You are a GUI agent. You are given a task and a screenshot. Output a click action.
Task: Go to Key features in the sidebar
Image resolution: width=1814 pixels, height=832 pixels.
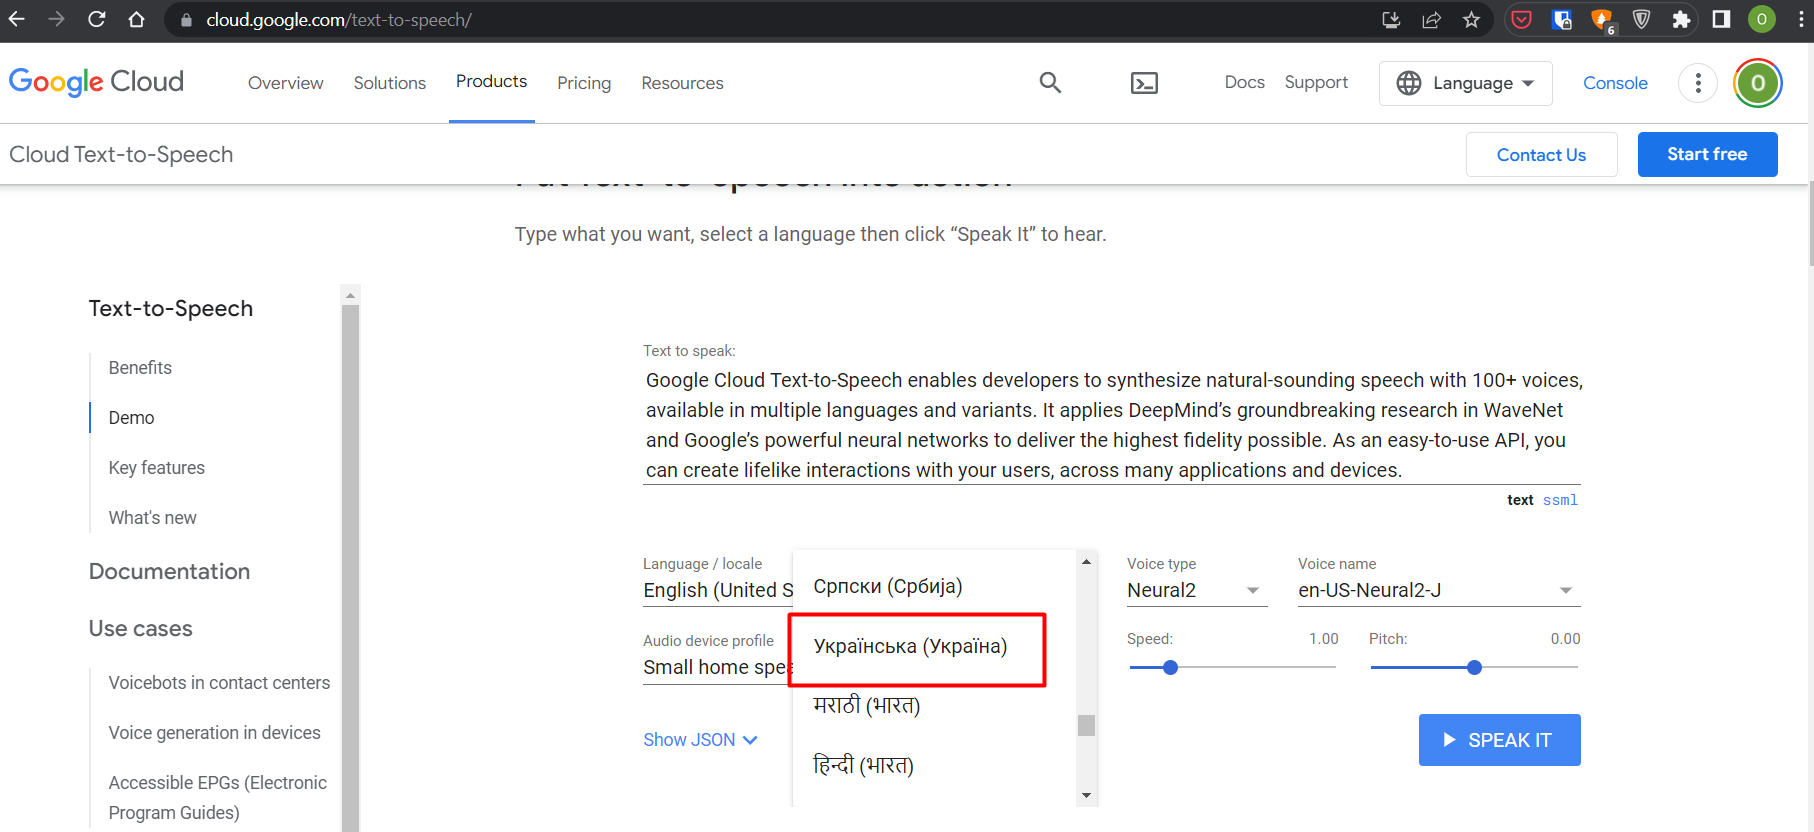(x=156, y=468)
